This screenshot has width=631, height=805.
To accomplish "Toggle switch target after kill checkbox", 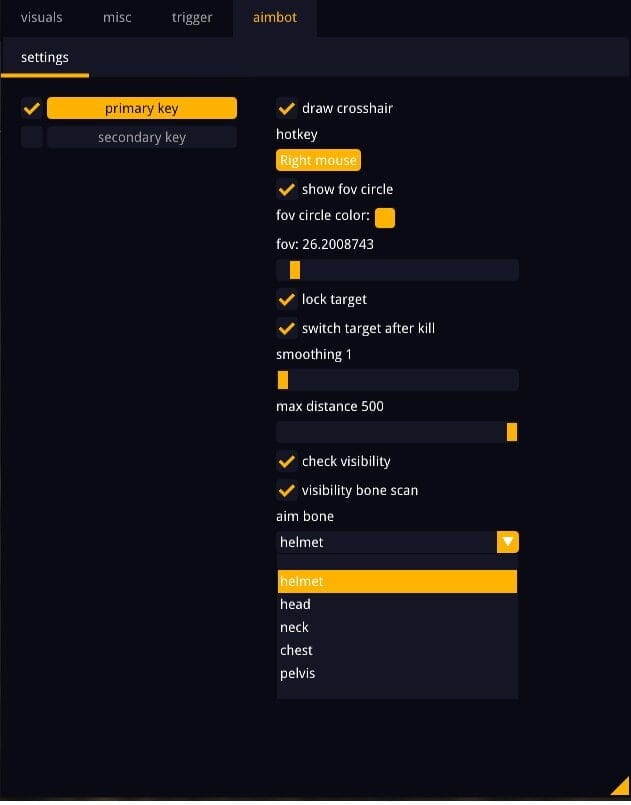I will click(x=286, y=329).
